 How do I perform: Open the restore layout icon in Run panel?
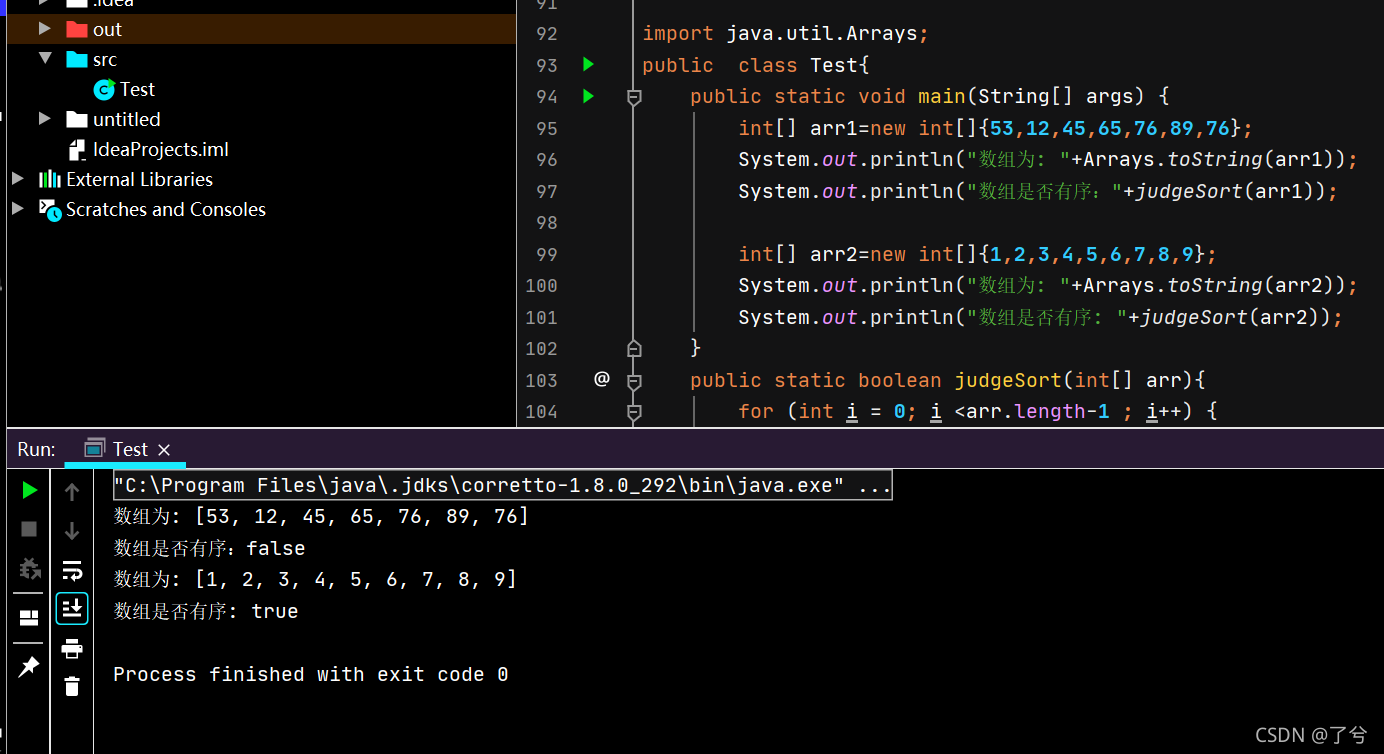point(29,618)
